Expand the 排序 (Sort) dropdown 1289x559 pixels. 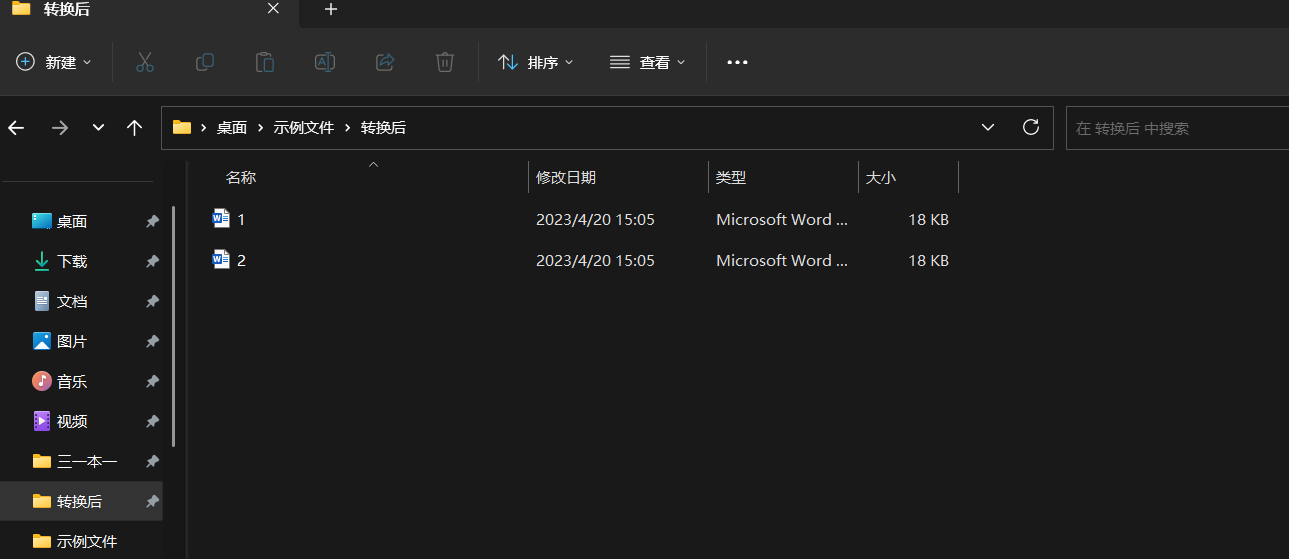(x=536, y=62)
